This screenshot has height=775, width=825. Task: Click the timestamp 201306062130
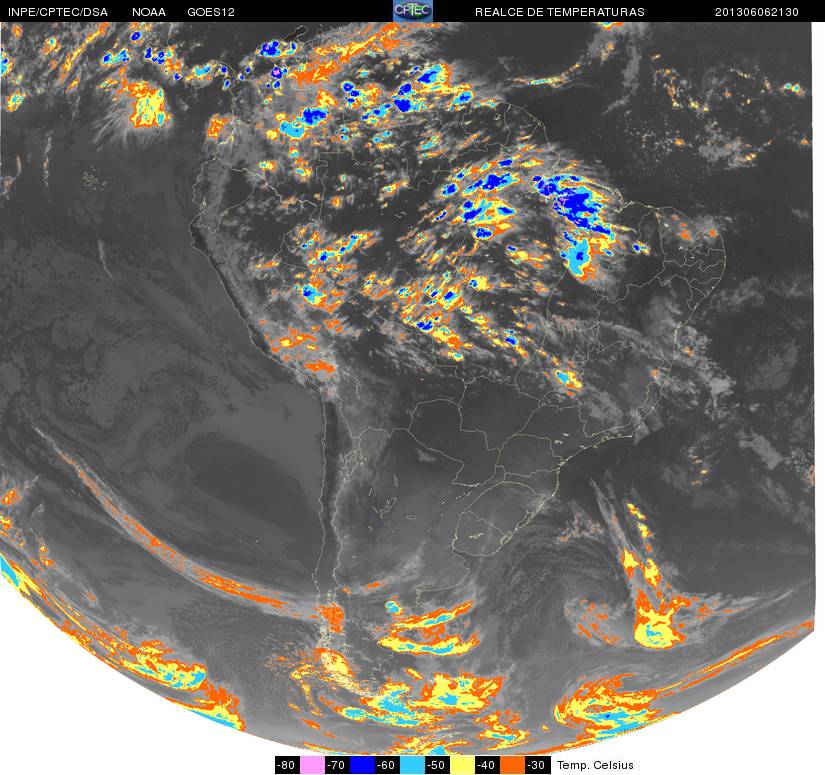pyautogui.click(x=757, y=12)
